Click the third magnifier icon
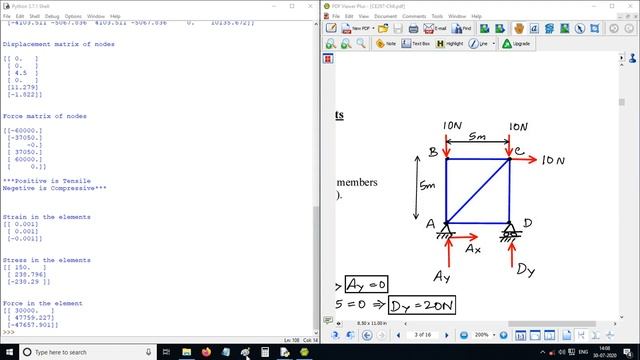 click(361, 43)
